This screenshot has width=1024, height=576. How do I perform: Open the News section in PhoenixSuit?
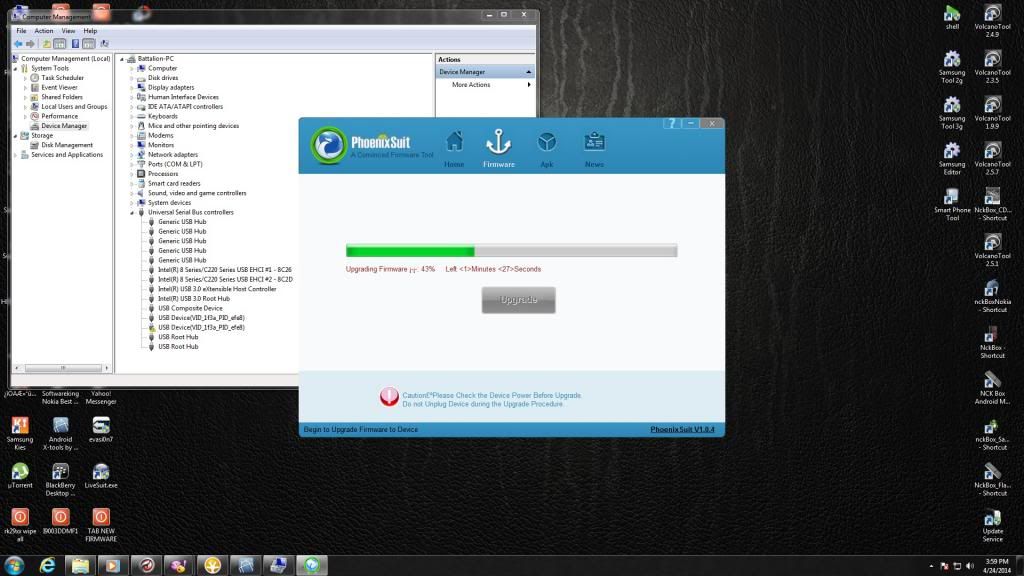[594, 149]
